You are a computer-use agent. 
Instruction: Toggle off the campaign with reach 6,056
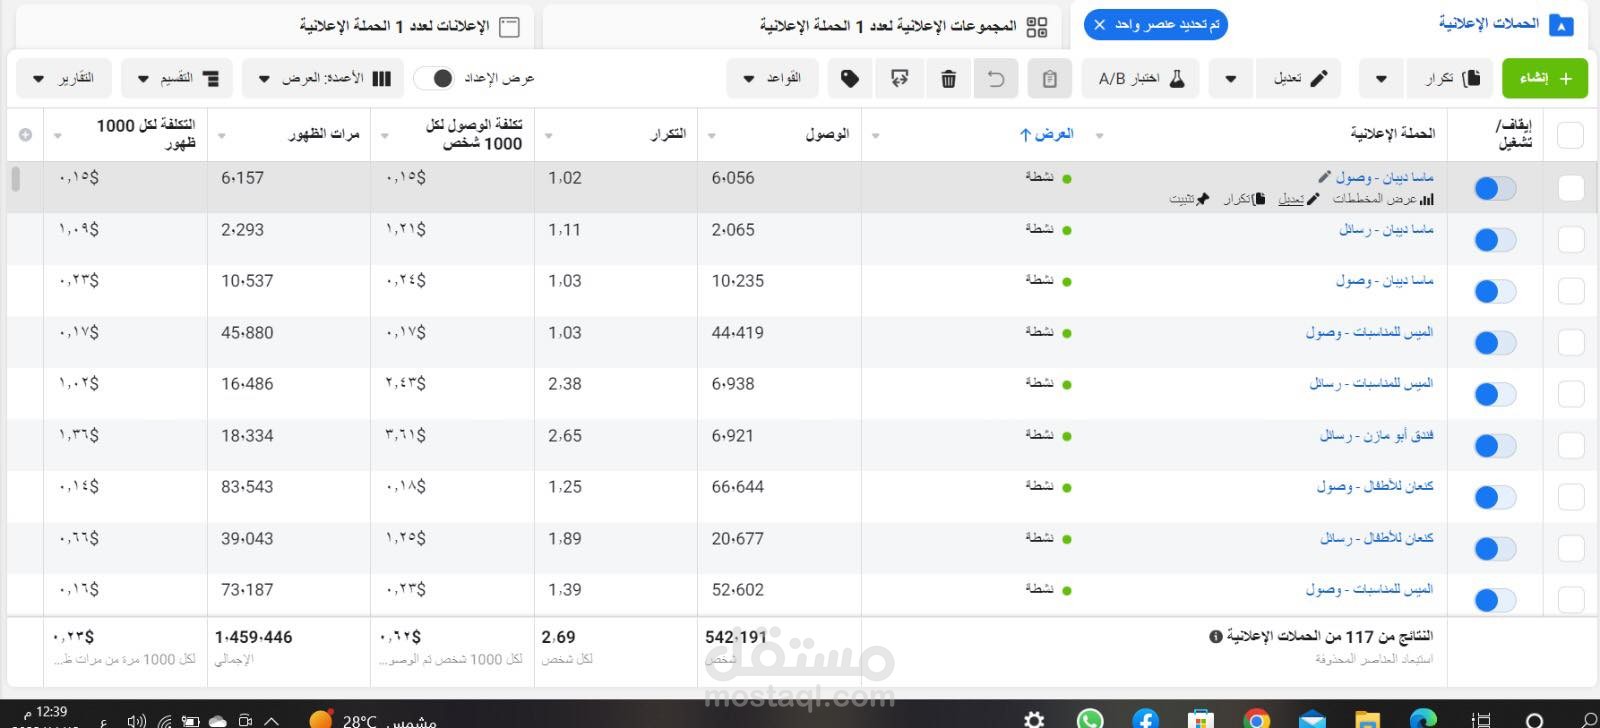pos(1495,188)
